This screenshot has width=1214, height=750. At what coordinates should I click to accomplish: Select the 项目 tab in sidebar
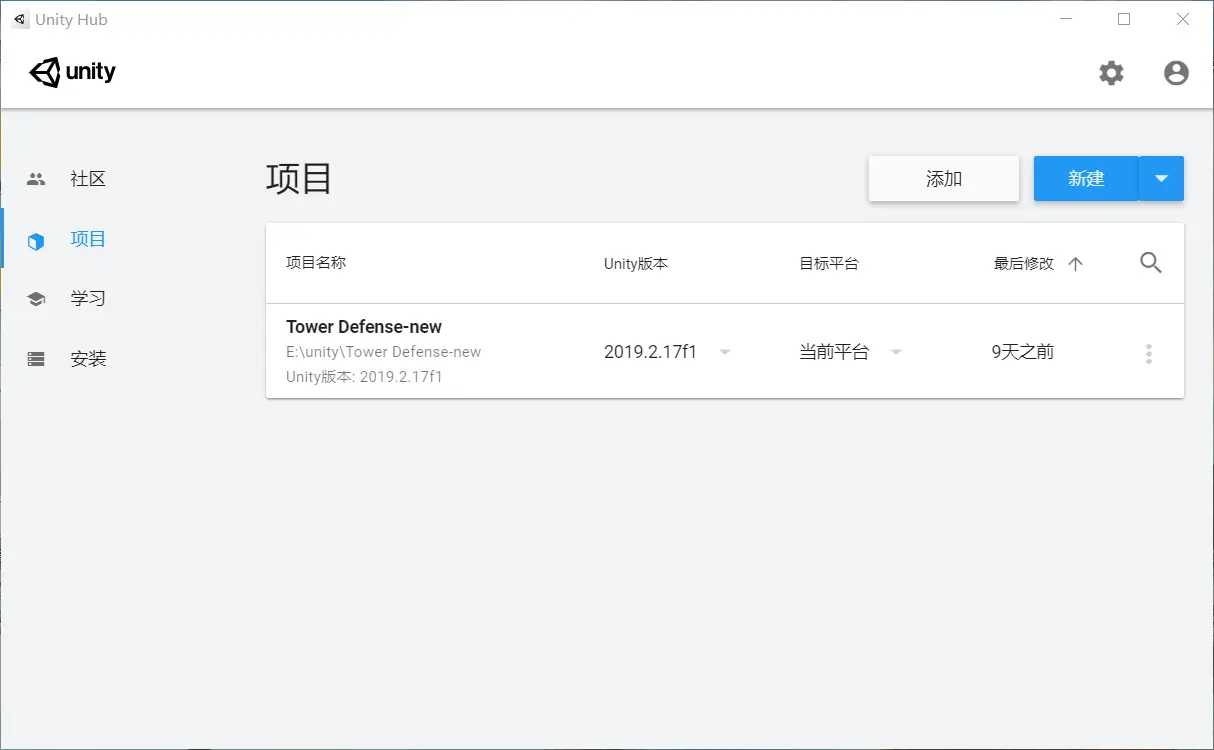coord(88,239)
